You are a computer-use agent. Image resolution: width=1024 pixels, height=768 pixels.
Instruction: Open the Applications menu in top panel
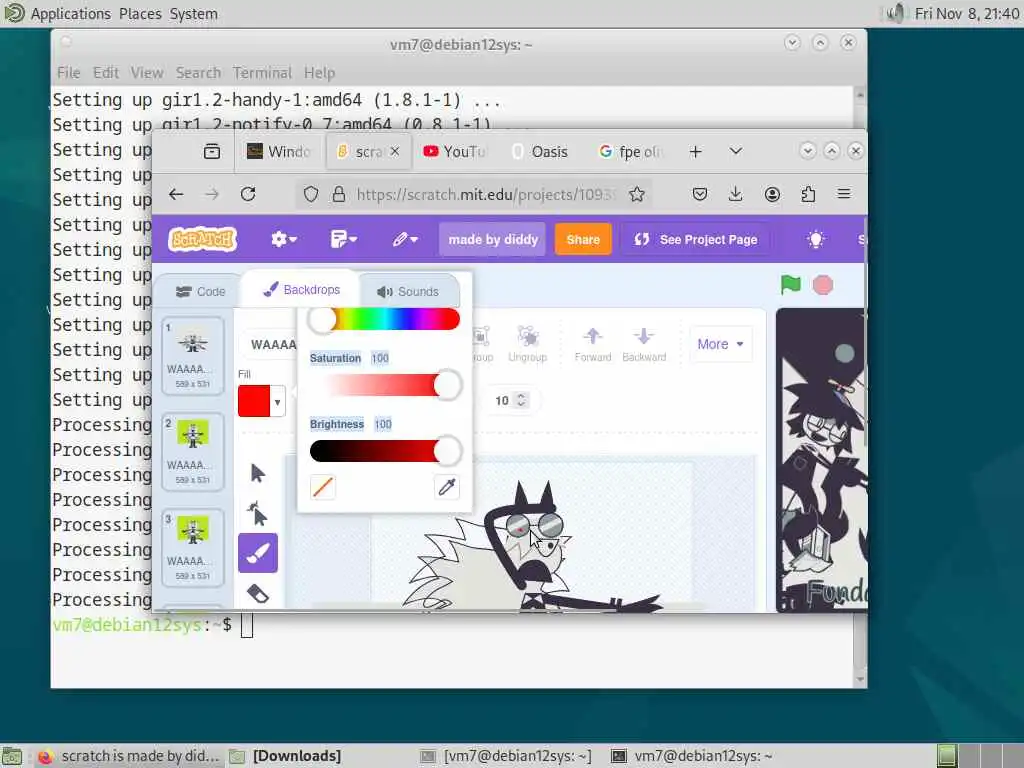[71, 14]
